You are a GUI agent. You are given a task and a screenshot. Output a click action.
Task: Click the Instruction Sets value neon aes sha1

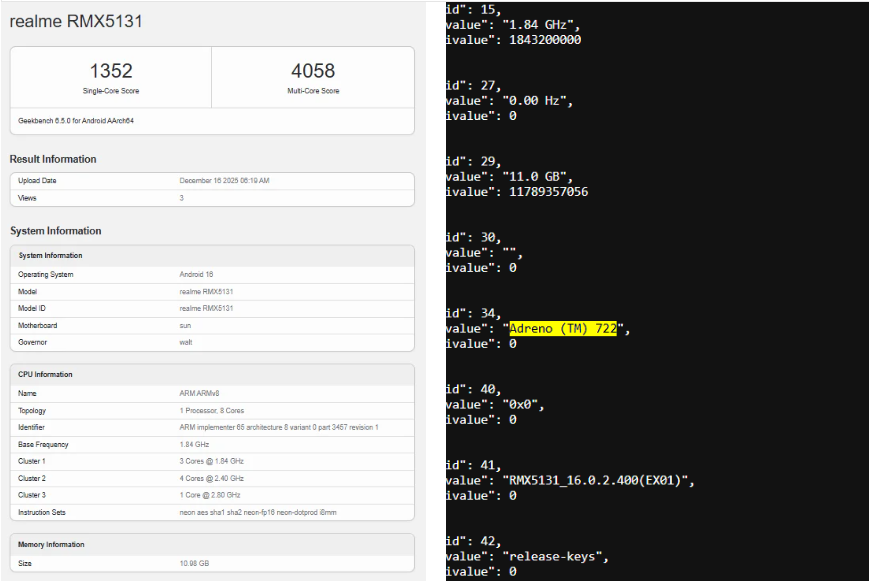(x=258, y=512)
